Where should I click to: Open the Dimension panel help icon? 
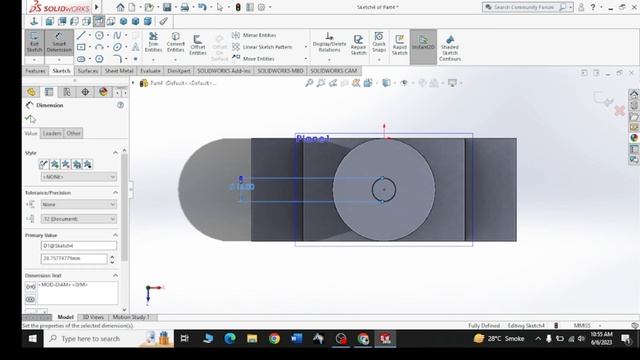(x=120, y=105)
